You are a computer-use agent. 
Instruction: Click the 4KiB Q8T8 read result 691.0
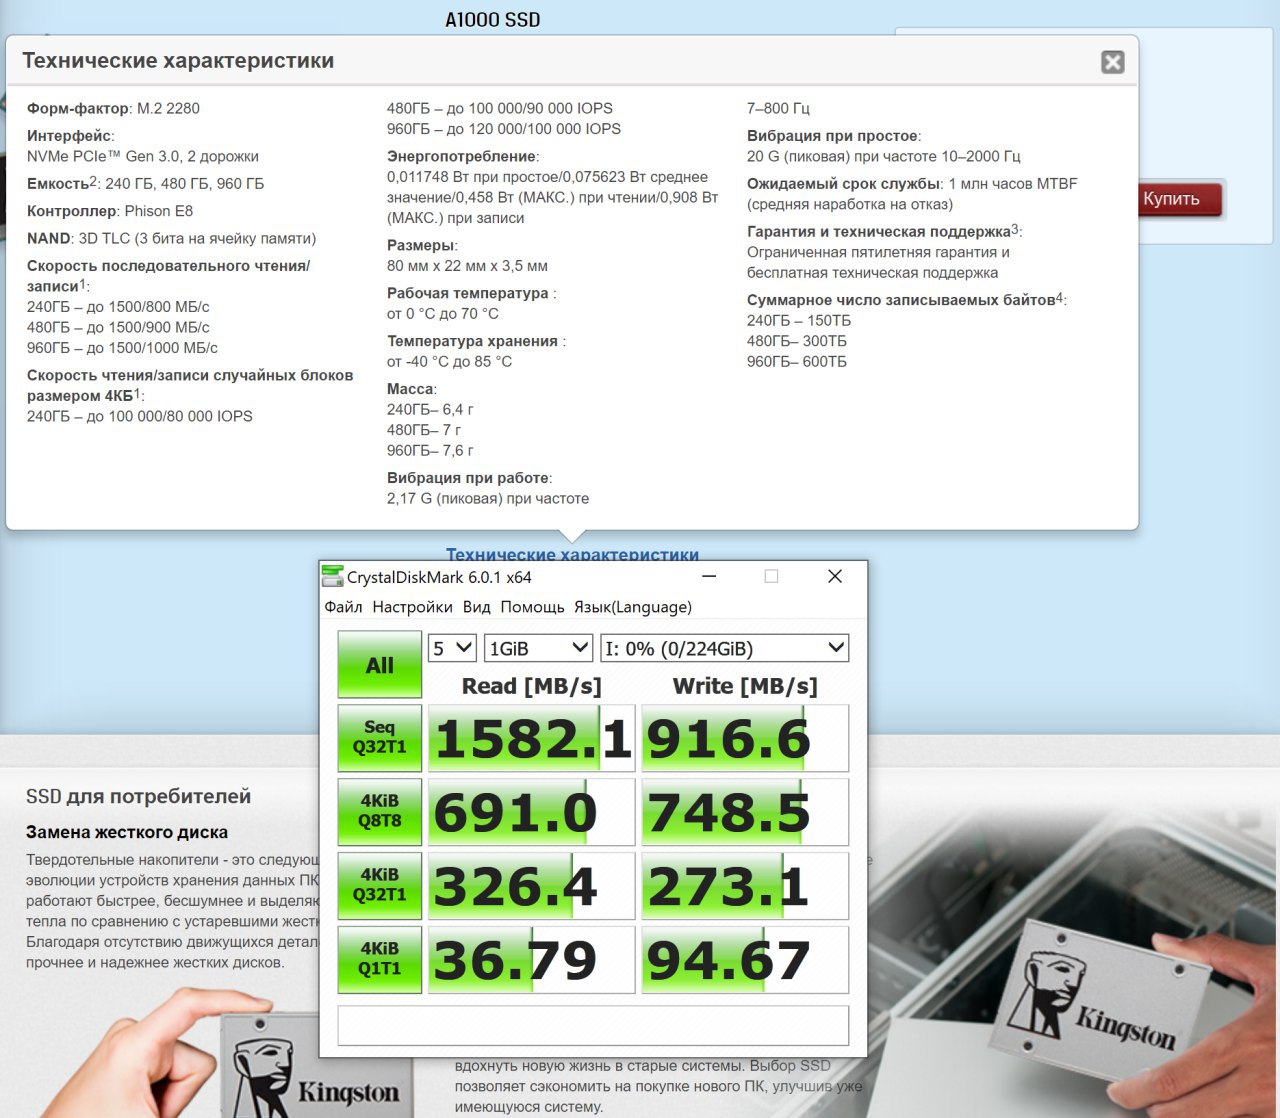[x=531, y=812]
